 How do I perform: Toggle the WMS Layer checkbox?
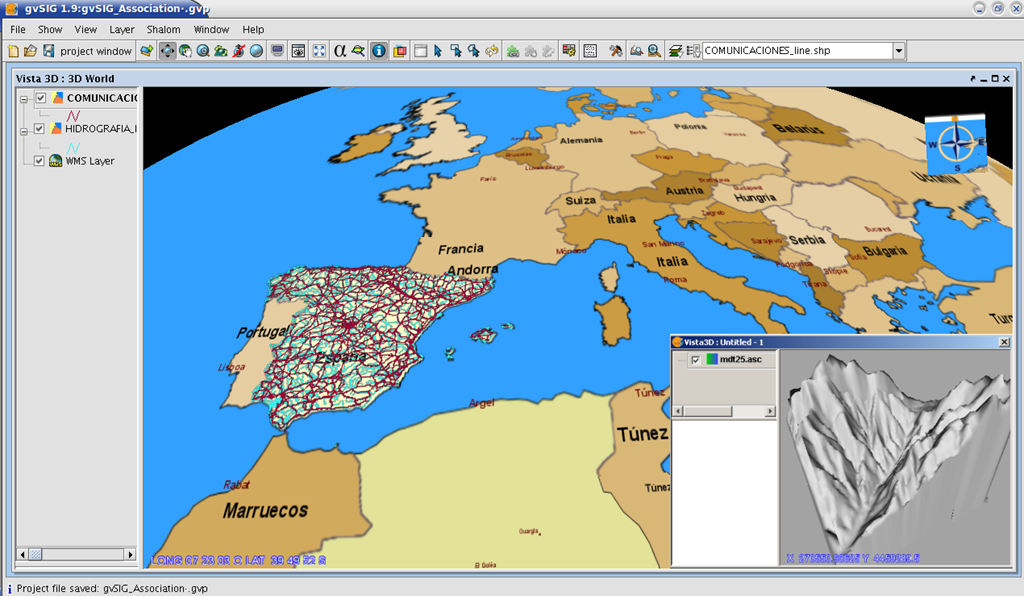39,161
